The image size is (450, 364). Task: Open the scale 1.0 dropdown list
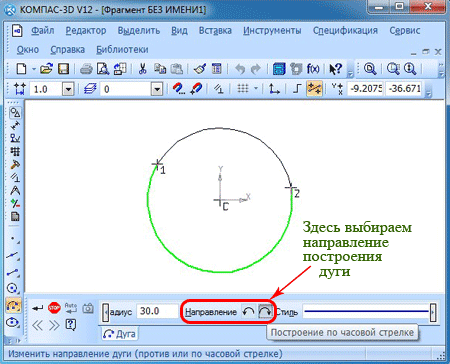pos(68,89)
